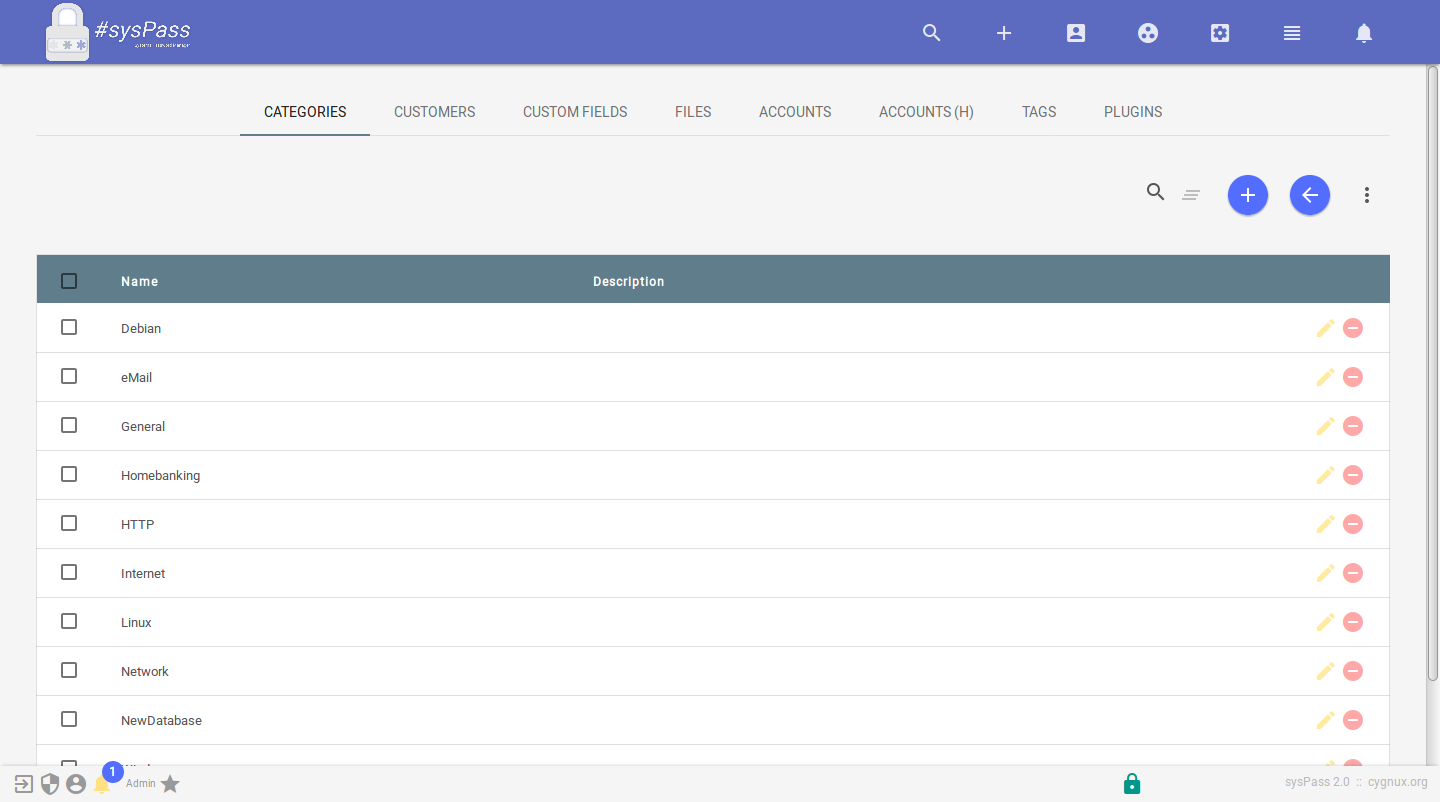
Task: Click the logout icon in the footer
Action: pos(24,784)
